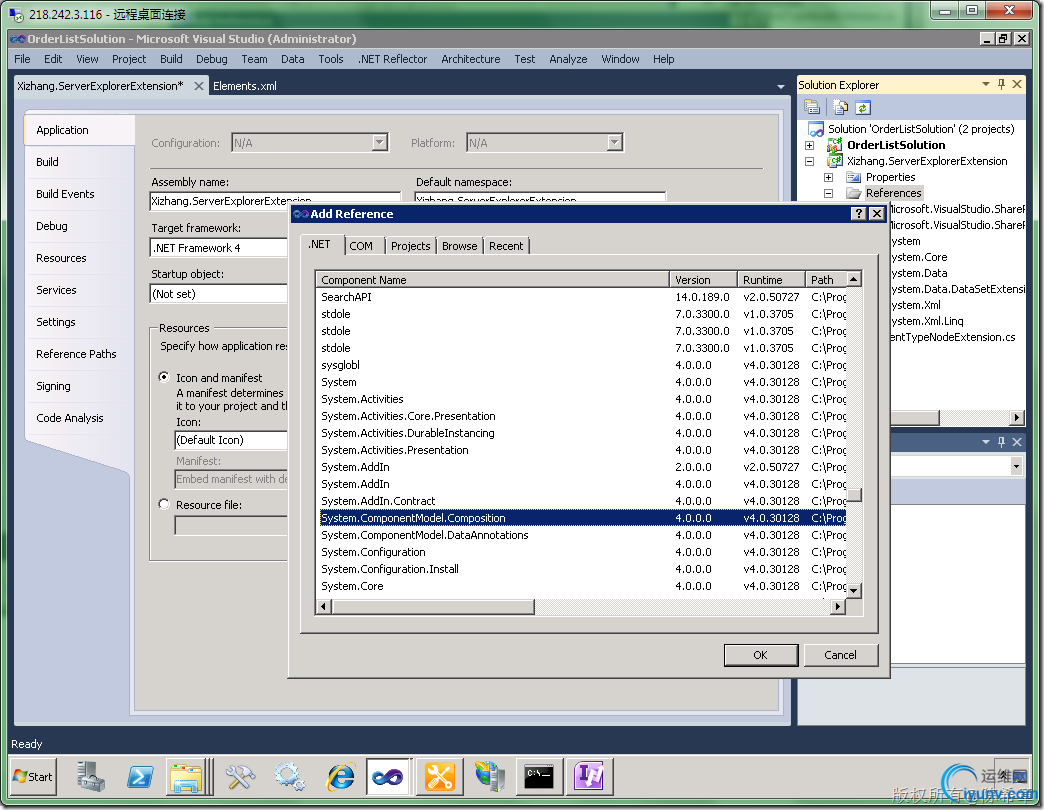Launch Internet Explorer from the taskbar
The width and height of the screenshot is (1044, 810).
pyautogui.click(x=340, y=776)
